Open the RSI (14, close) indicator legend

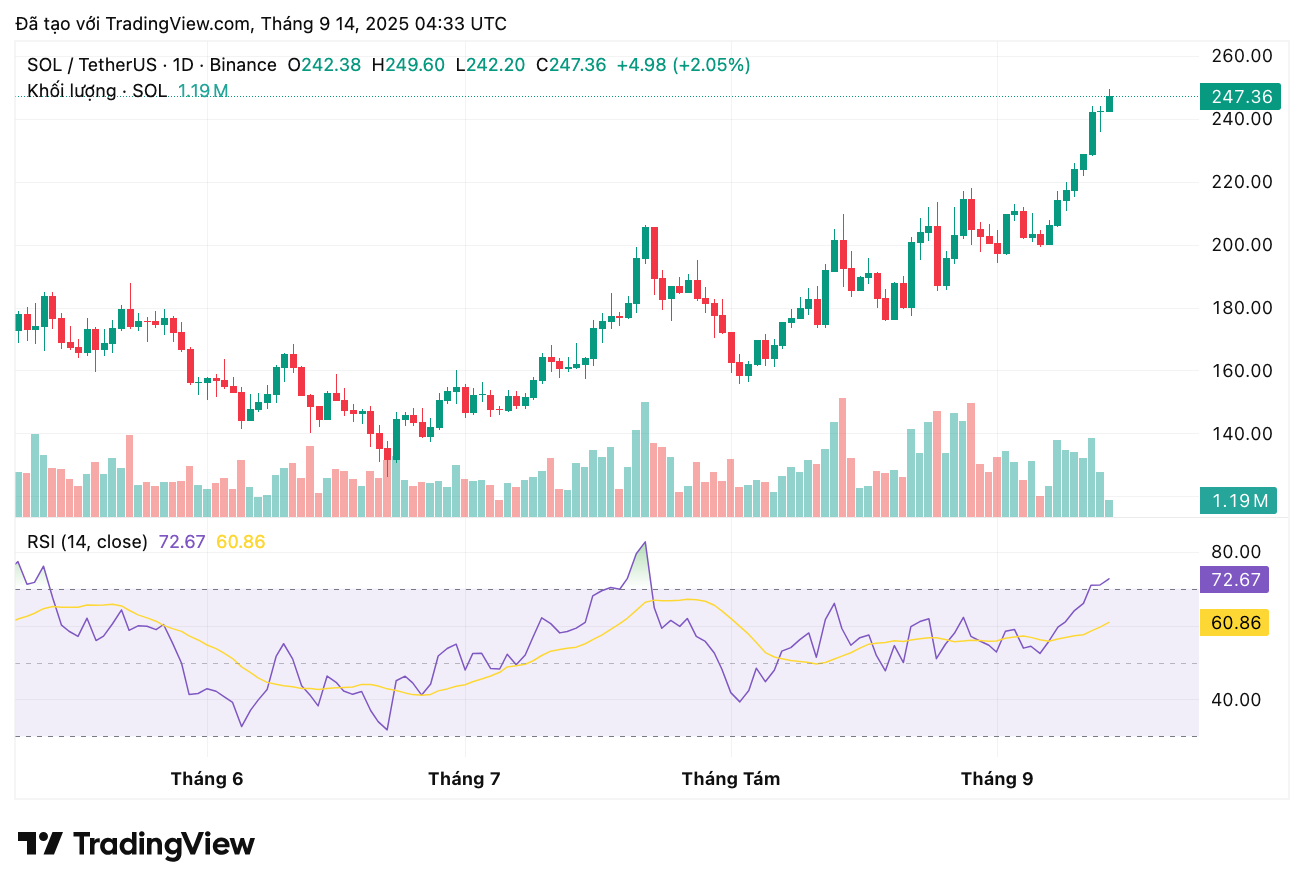(x=87, y=542)
